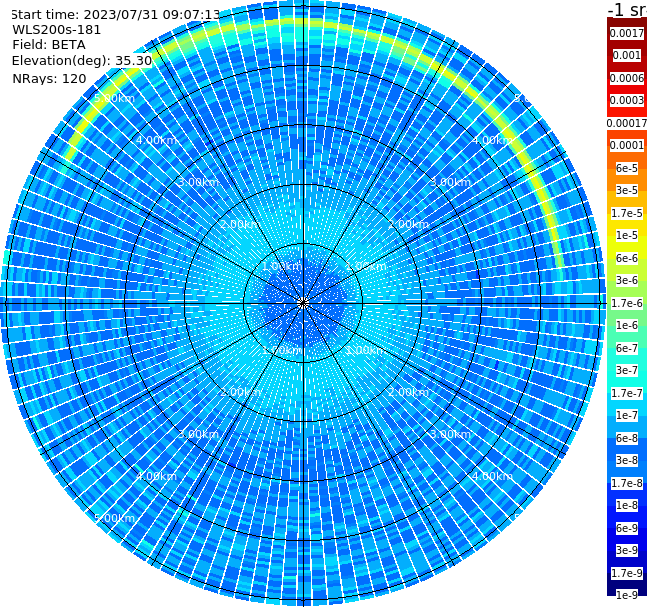Choose the 3e-5 colorbar tick

tap(627, 190)
